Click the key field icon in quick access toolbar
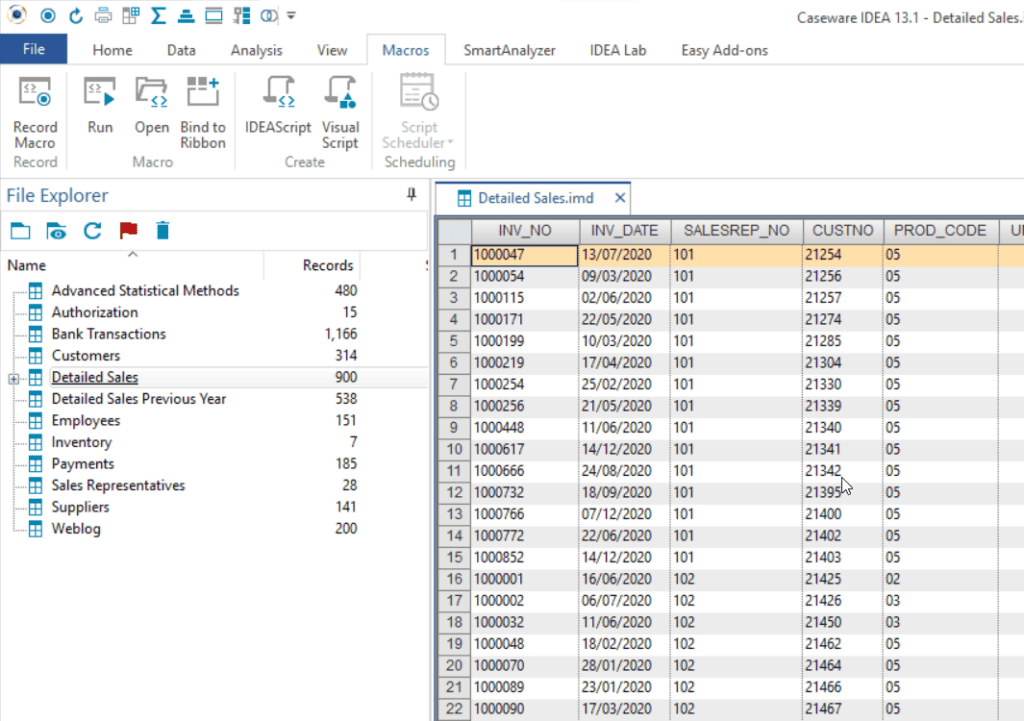This screenshot has width=1024, height=721. click(242, 16)
